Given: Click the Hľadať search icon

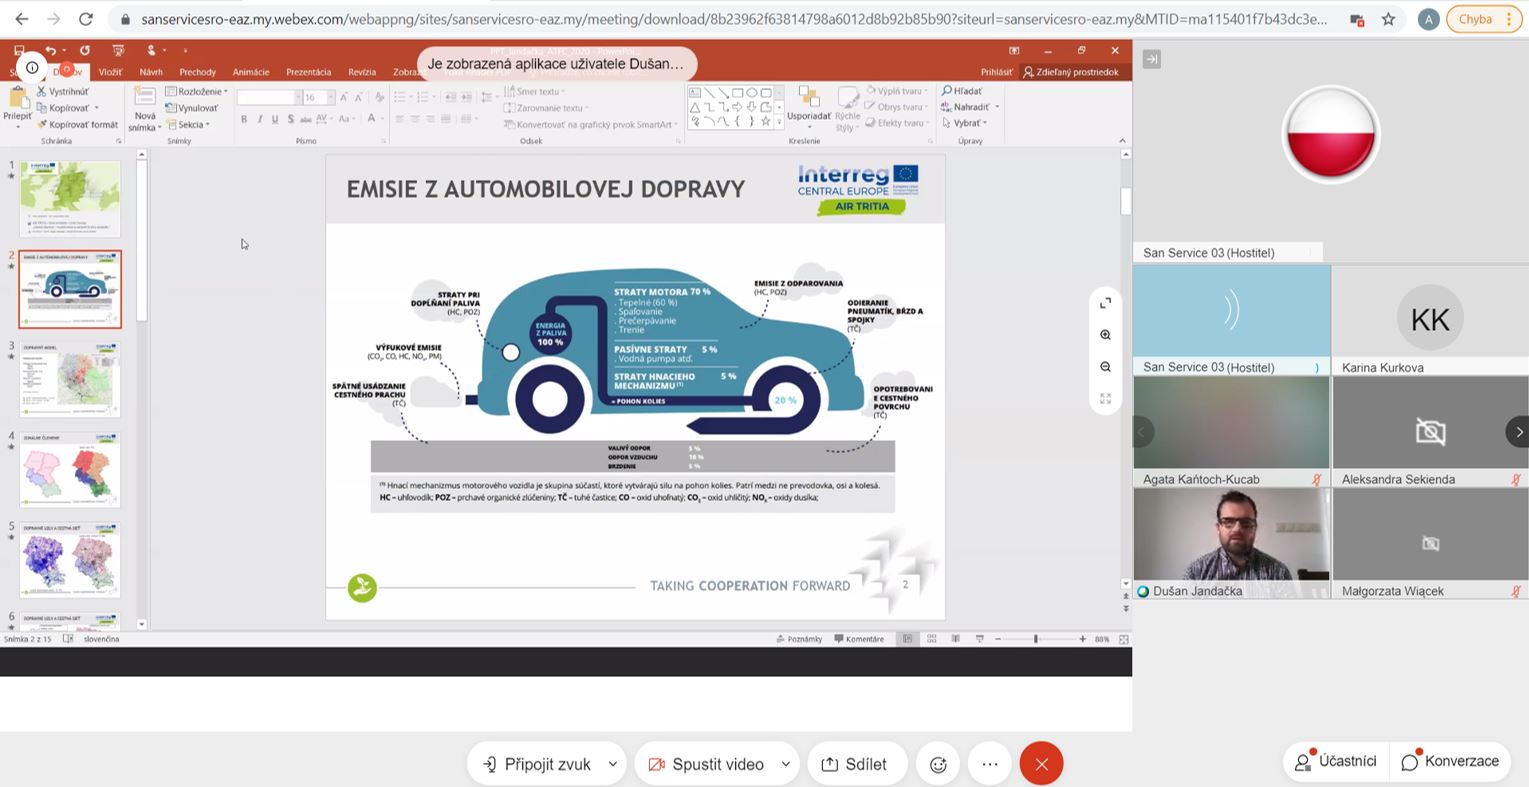Looking at the screenshot, I should (x=947, y=91).
